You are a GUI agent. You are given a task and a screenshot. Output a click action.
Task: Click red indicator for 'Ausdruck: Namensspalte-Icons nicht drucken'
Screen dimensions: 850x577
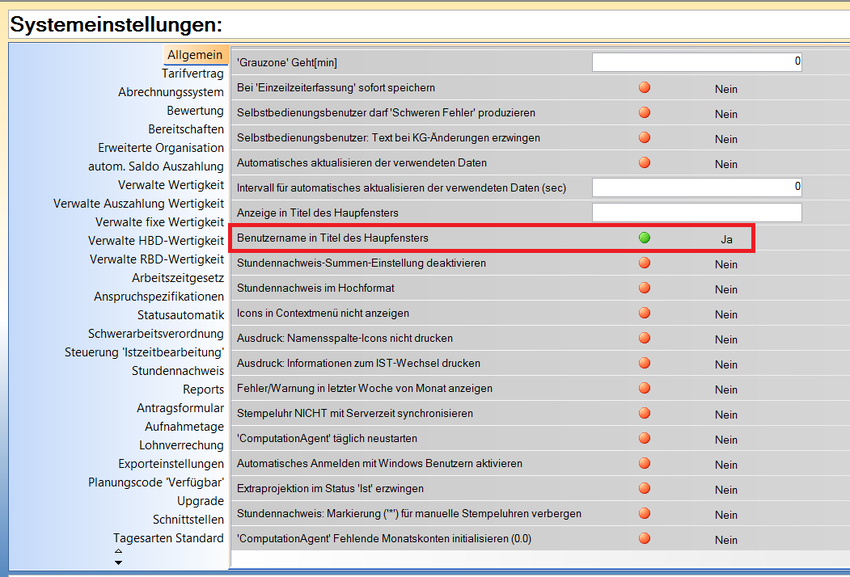644,338
